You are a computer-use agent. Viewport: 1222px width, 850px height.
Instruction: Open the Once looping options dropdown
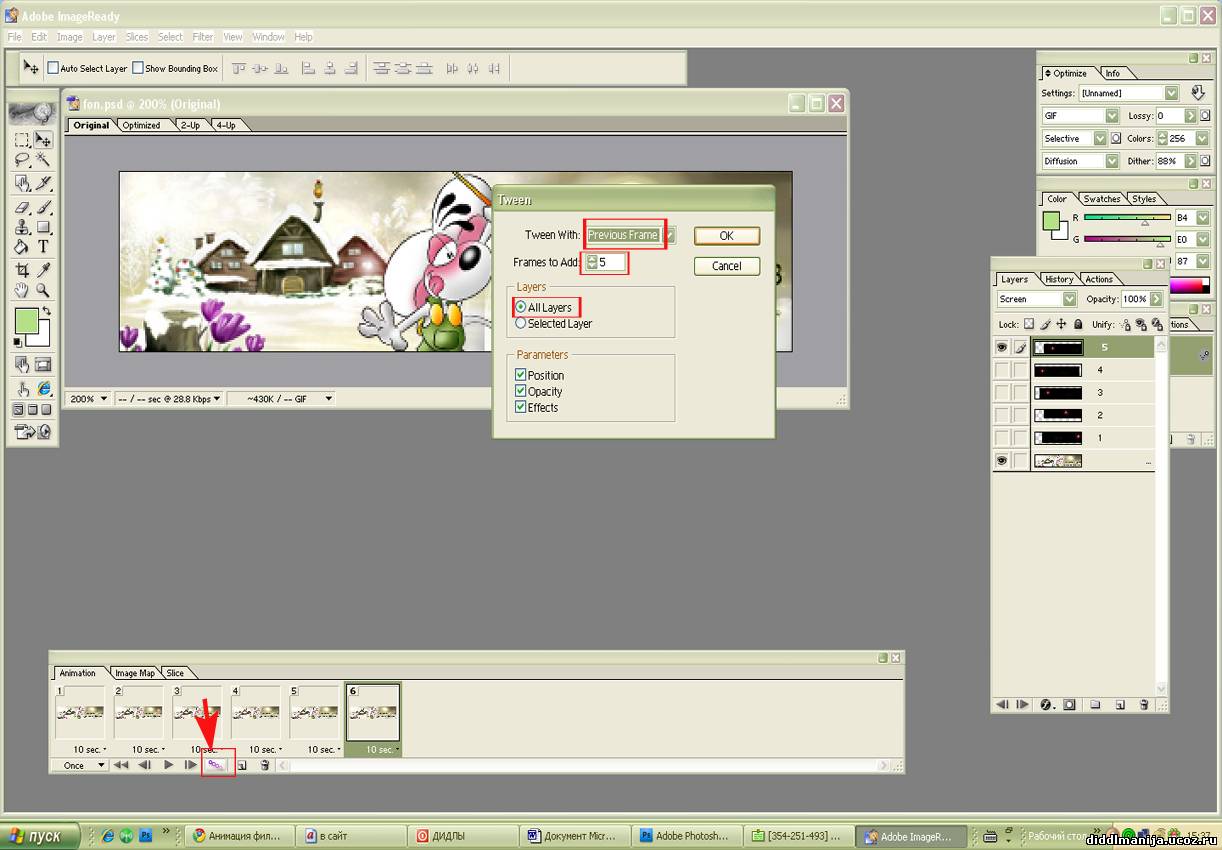click(80, 765)
